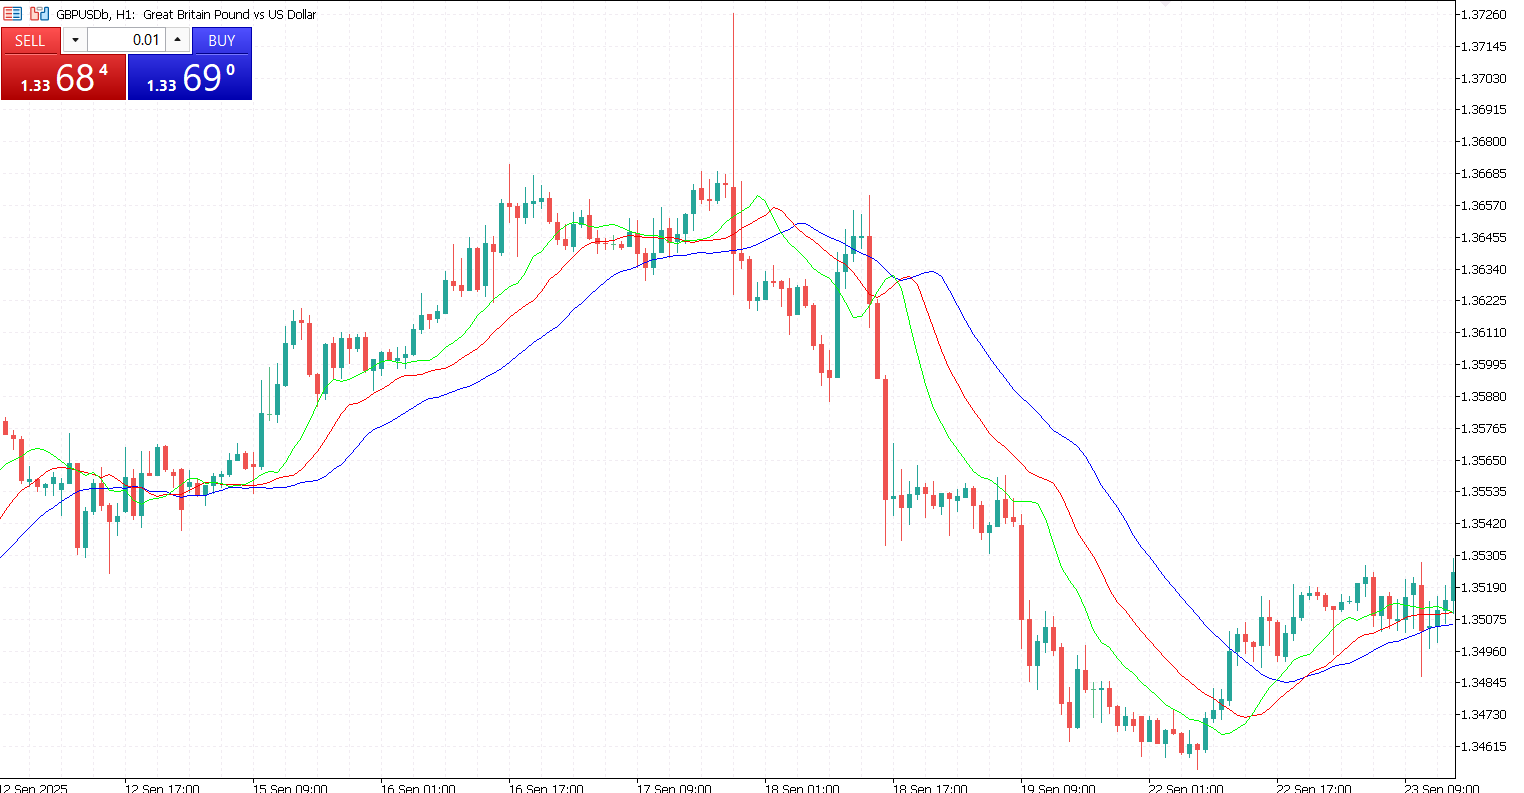Click the sell price tile showing 1.33 68
Screen dimensions: 1524x793
click(64, 77)
